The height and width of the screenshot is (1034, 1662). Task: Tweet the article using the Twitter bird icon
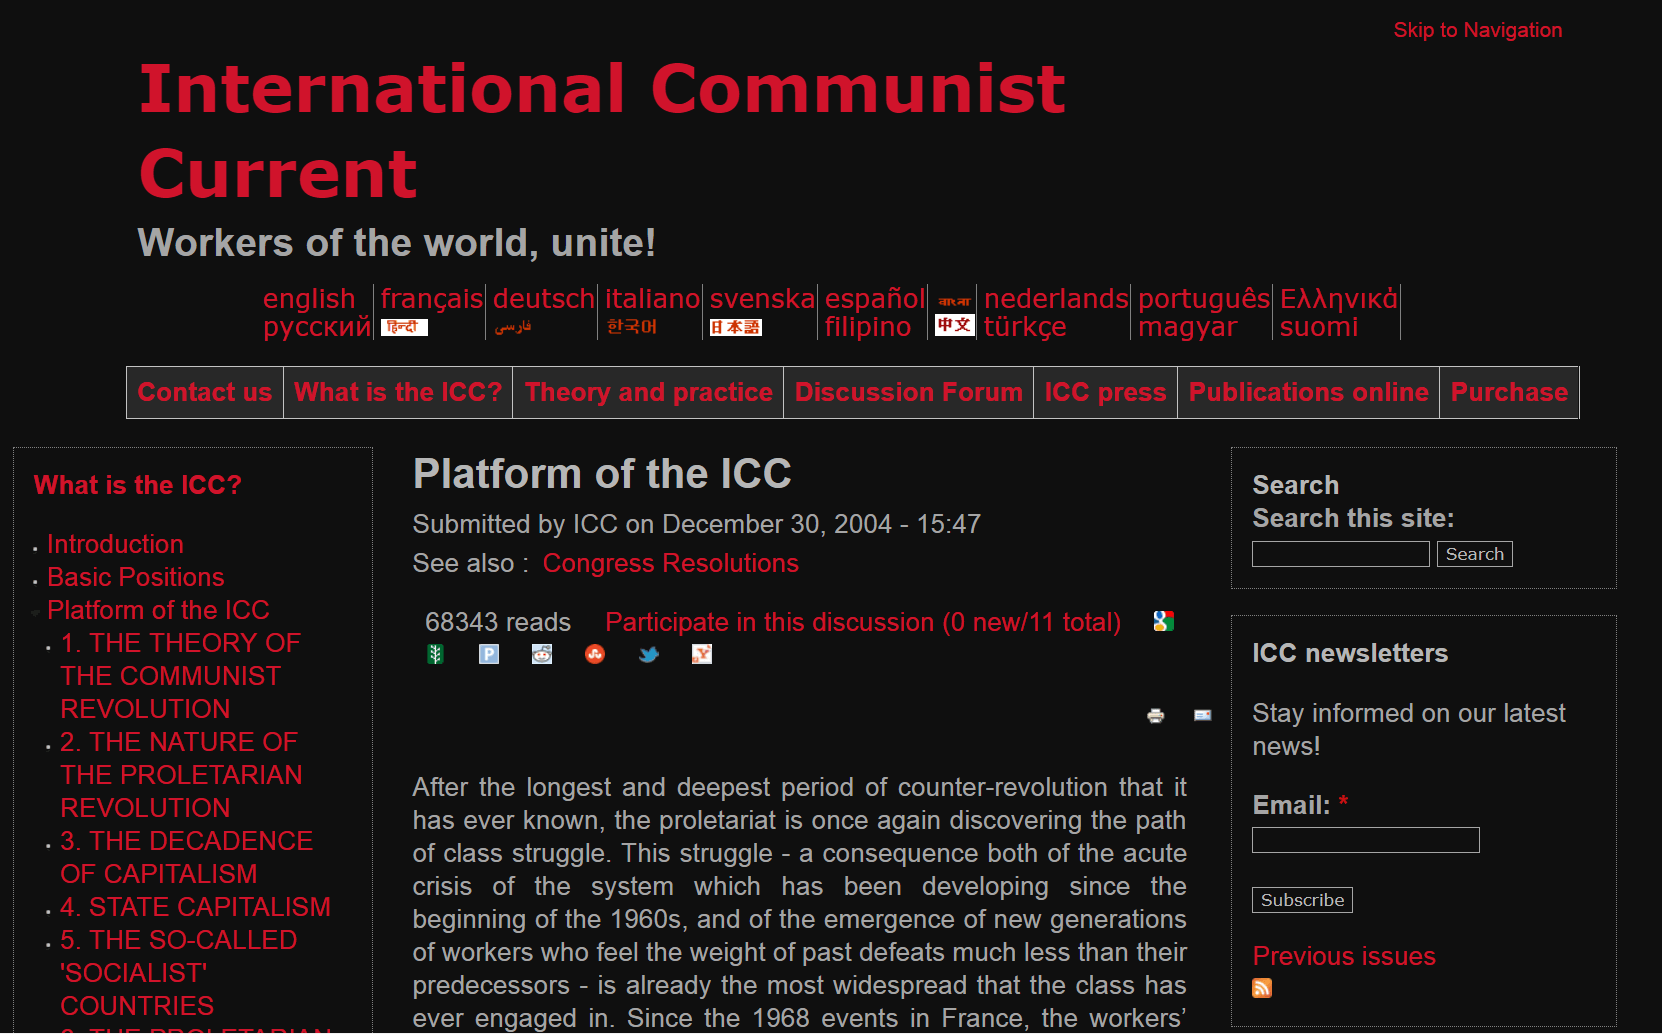[x=649, y=654]
